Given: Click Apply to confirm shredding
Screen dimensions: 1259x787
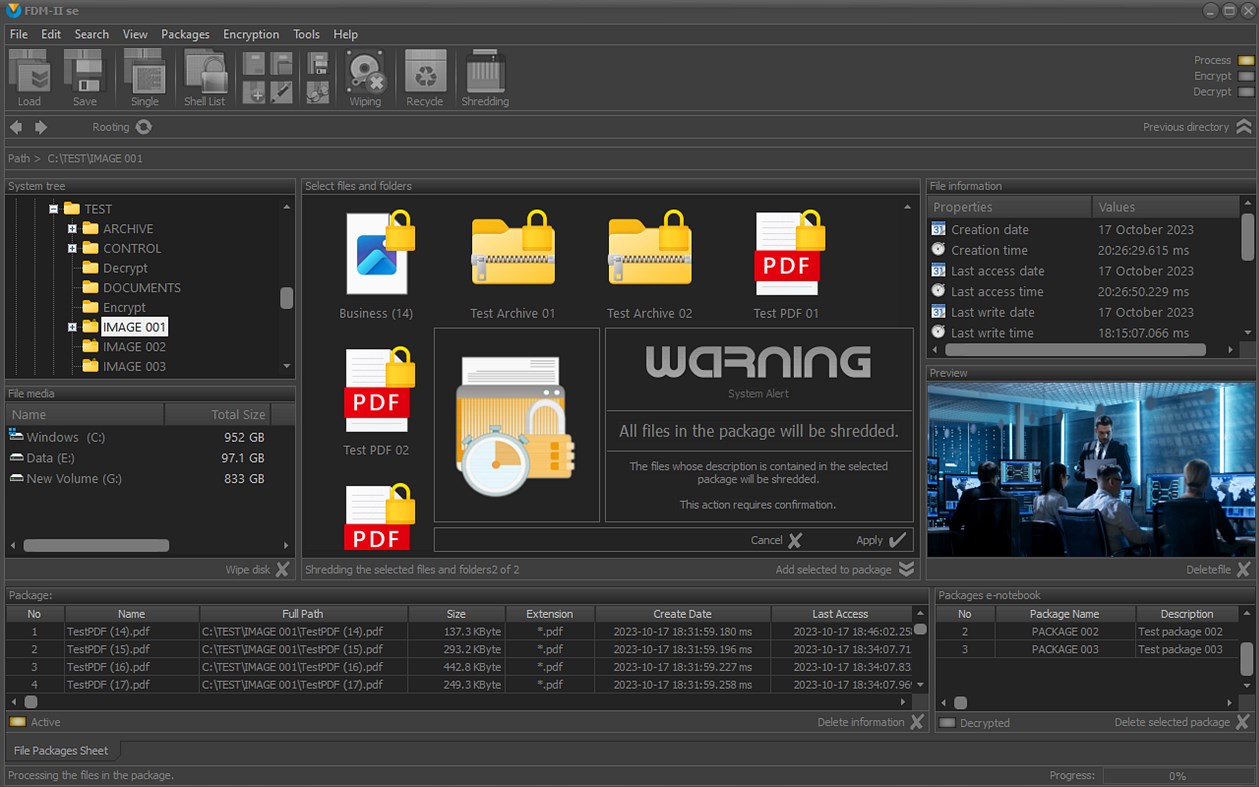Looking at the screenshot, I should 881,540.
